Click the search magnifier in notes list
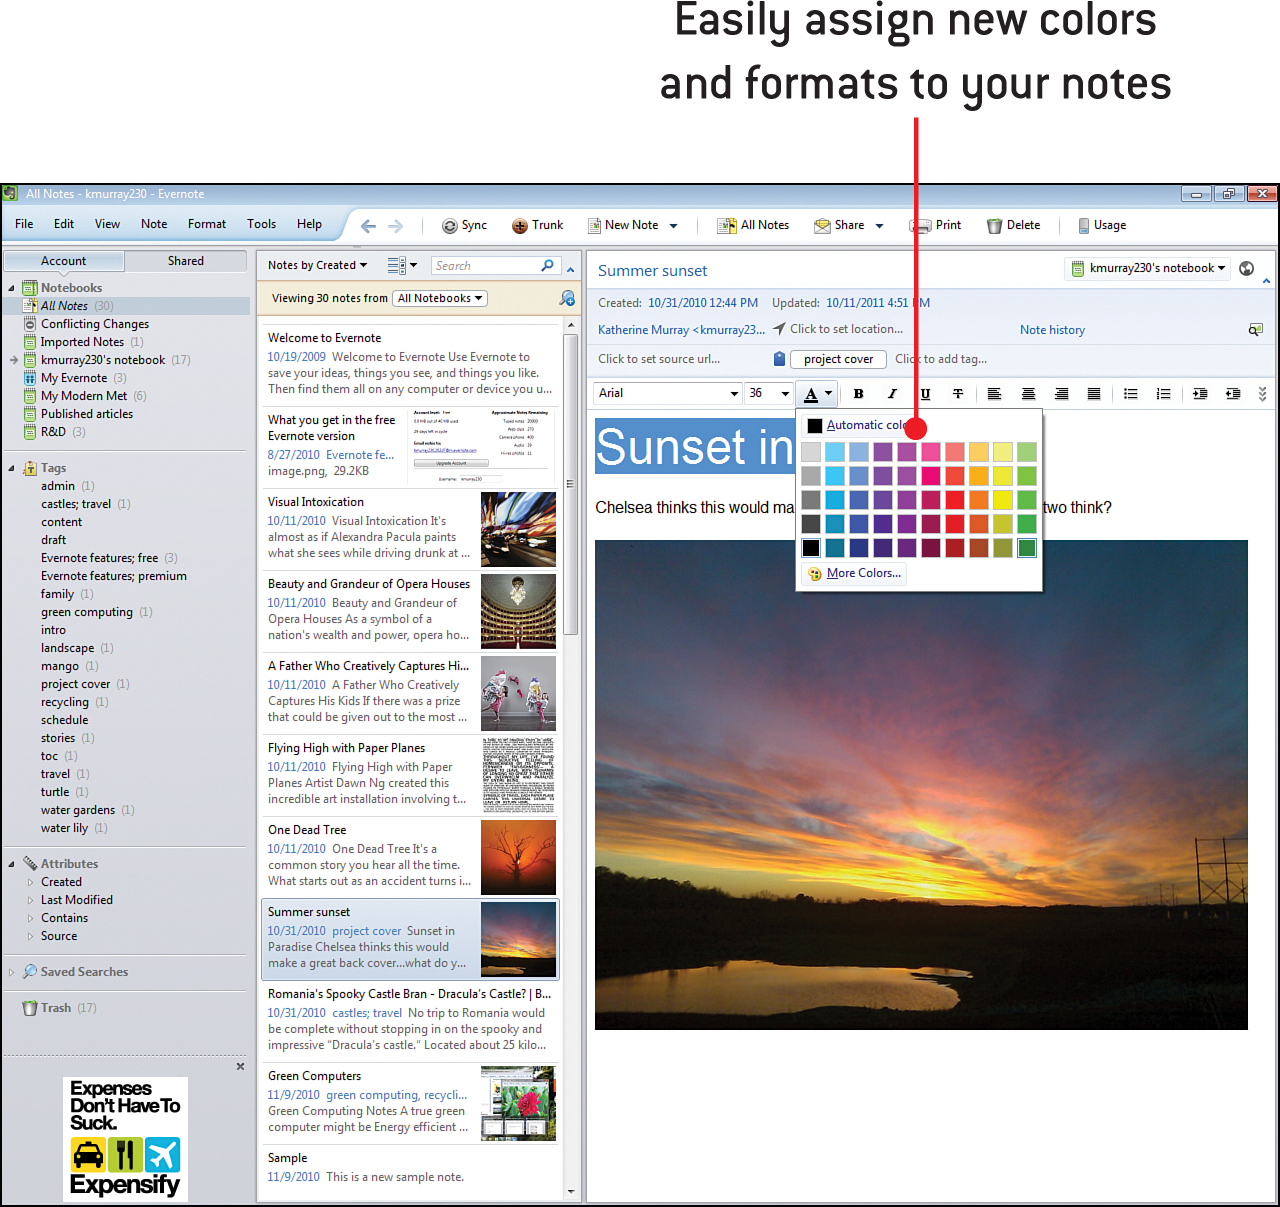The image size is (1280, 1207). [547, 266]
